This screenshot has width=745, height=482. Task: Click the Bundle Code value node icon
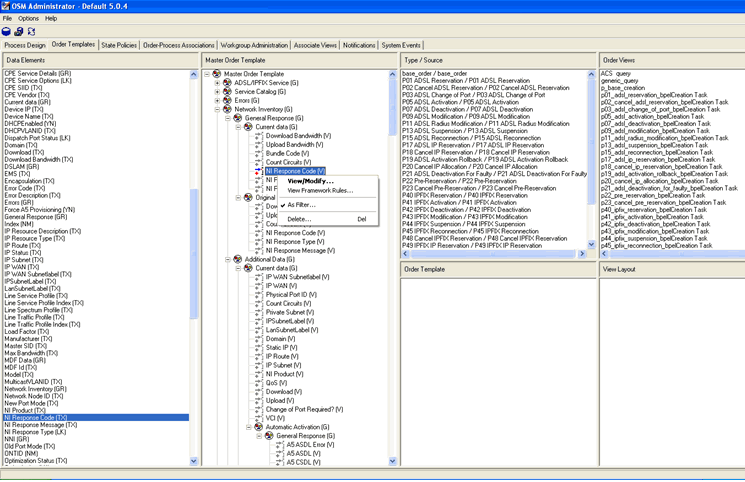pyautogui.click(x=258, y=154)
